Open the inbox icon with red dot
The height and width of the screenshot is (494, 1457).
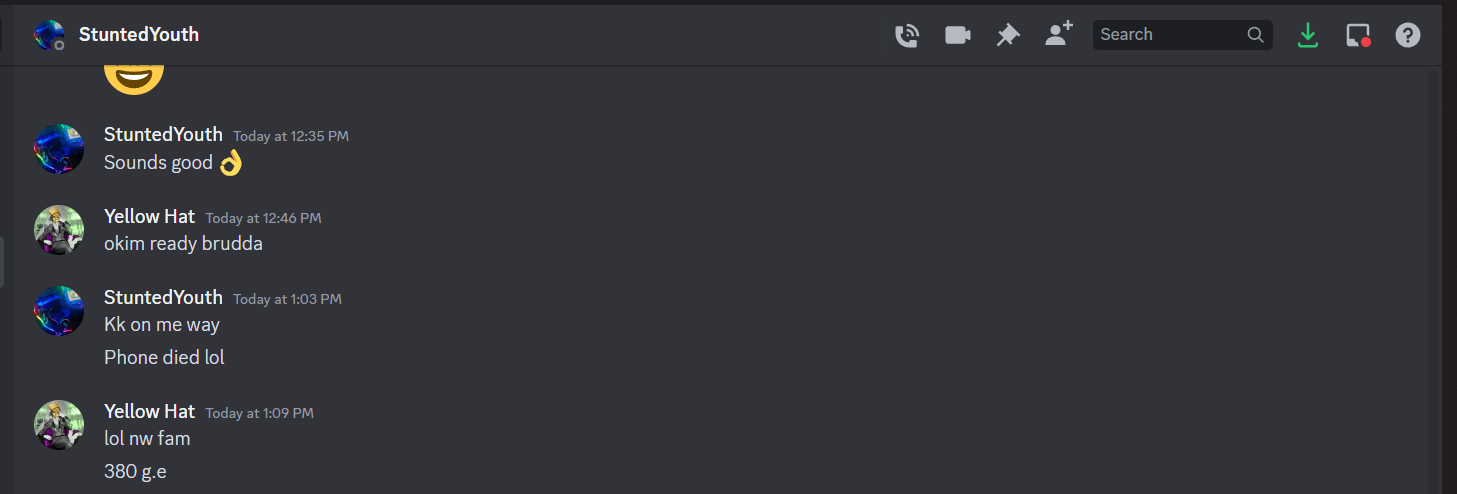click(x=1358, y=35)
